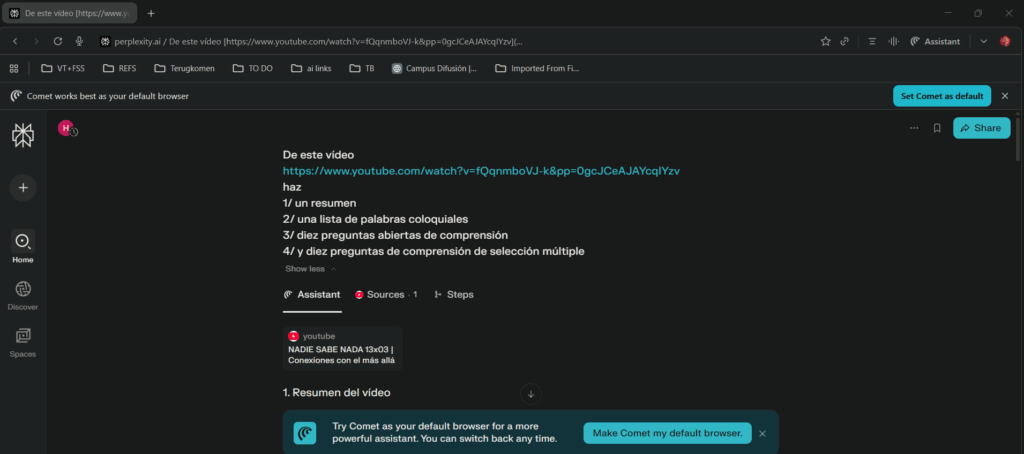Start a new thread with plus icon
1024x454 pixels.
point(22,187)
